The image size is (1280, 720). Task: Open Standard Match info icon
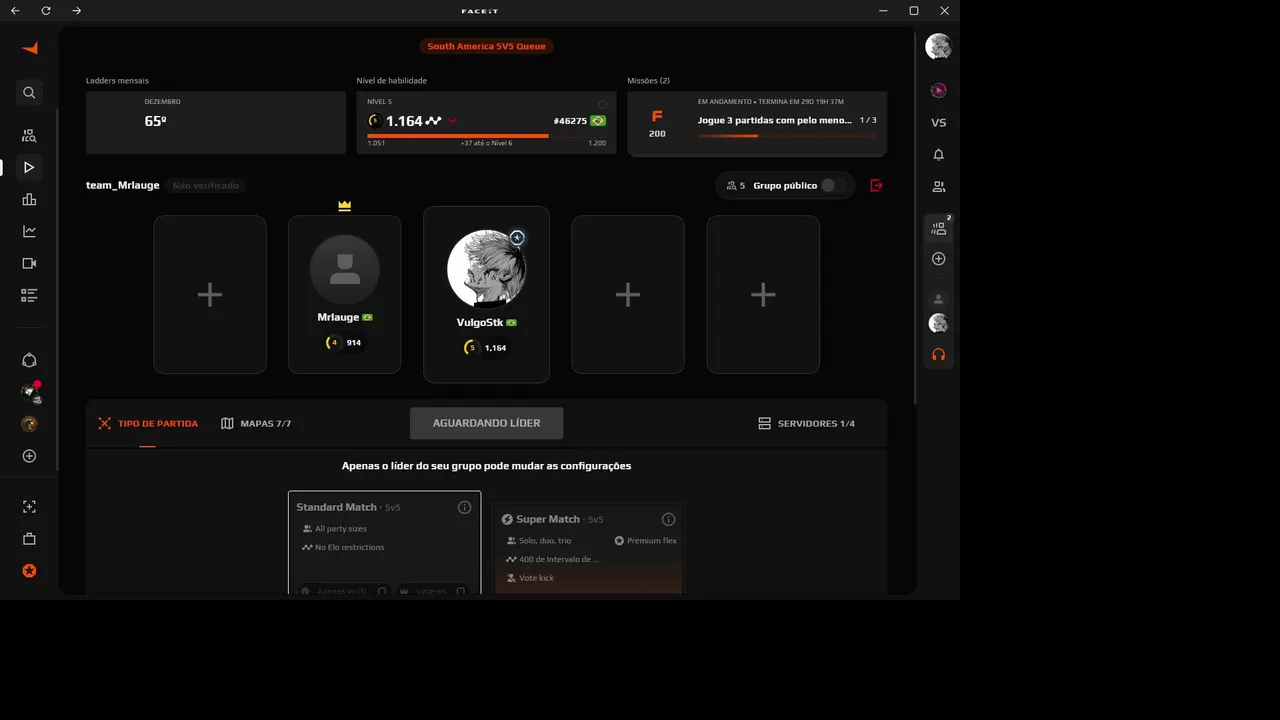pos(464,507)
